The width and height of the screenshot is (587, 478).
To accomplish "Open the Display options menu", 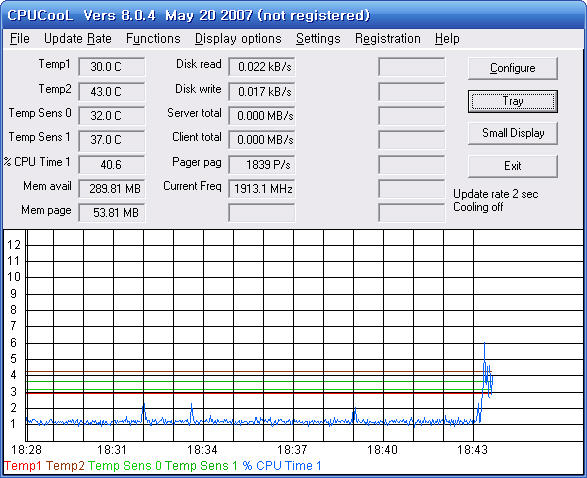I will 238,39.
